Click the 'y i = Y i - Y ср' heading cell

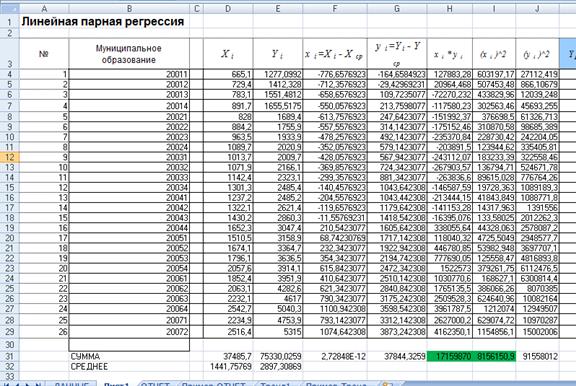click(x=397, y=54)
